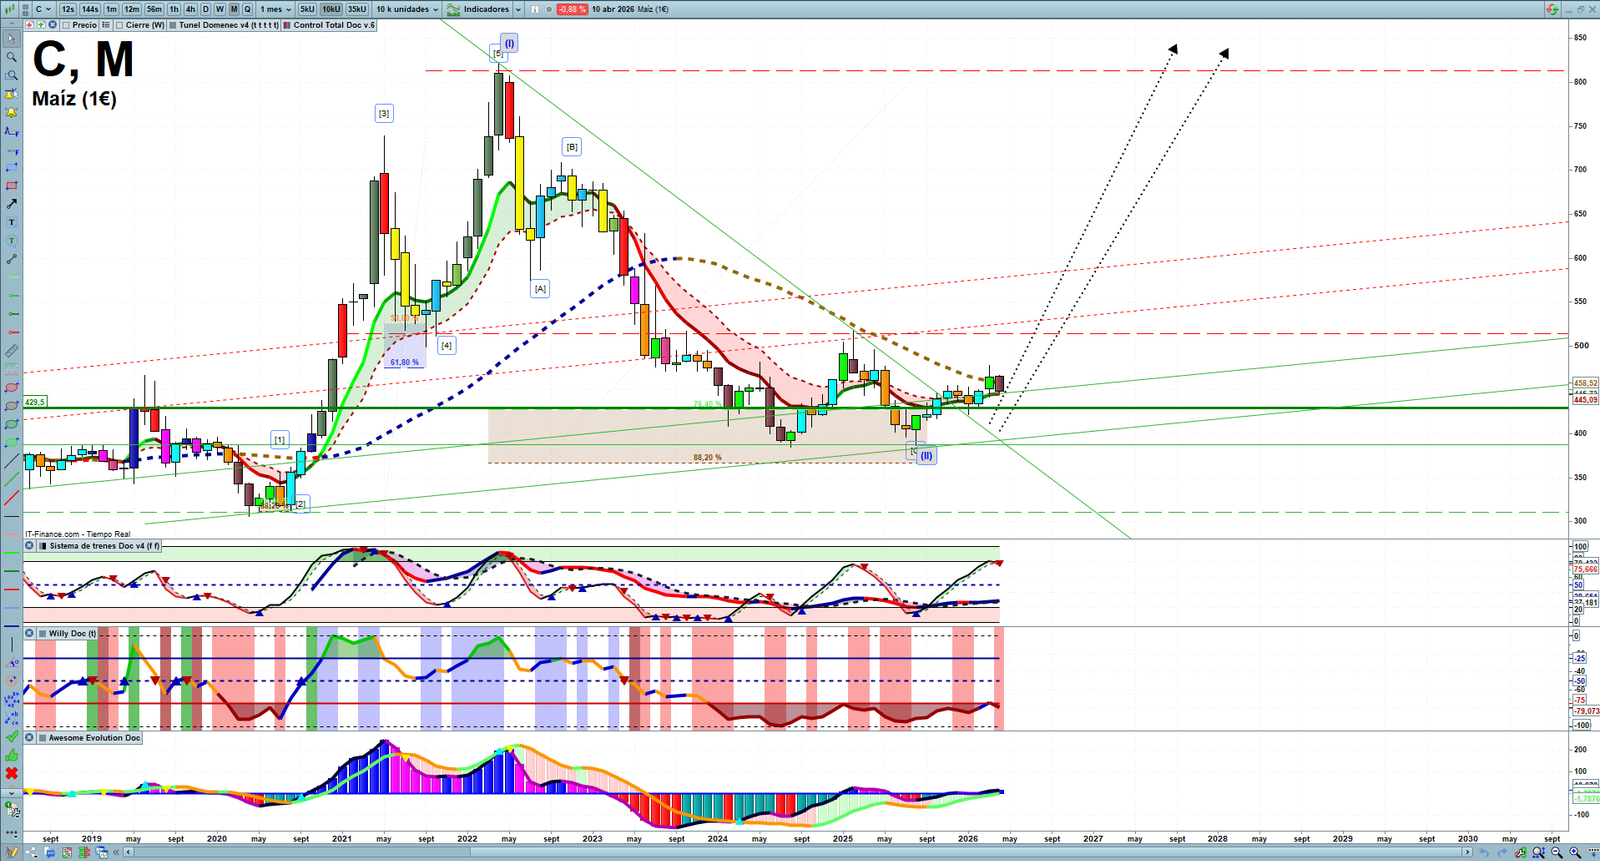Viewport: 1600px width, 861px height.
Task: Activate the magnifier zoom tool
Action: coord(11,57)
